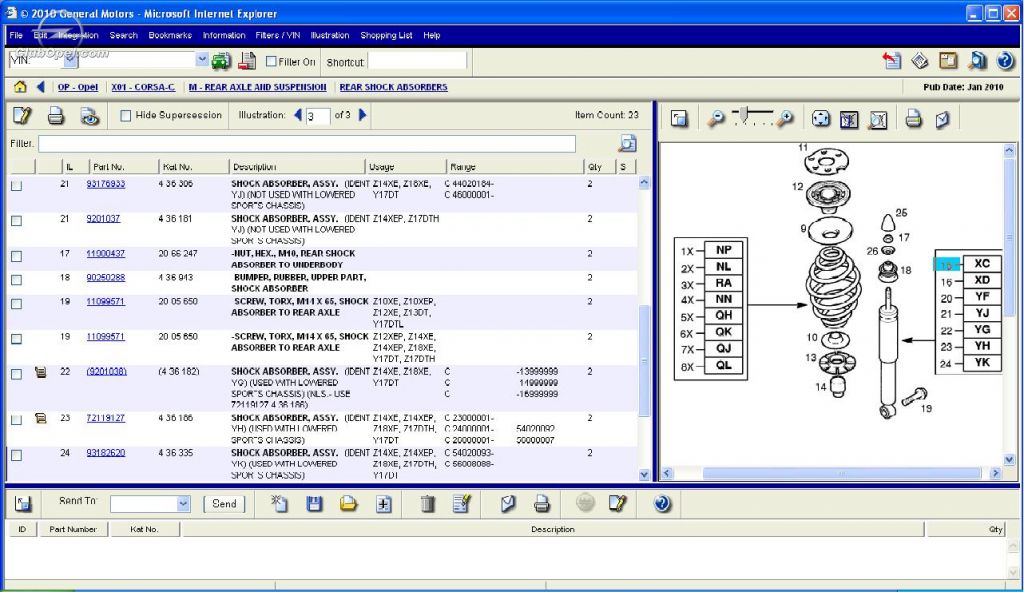Go to home via the breadcrumb house icon
The width and height of the screenshot is (1024, 592).
pos(20,87)
